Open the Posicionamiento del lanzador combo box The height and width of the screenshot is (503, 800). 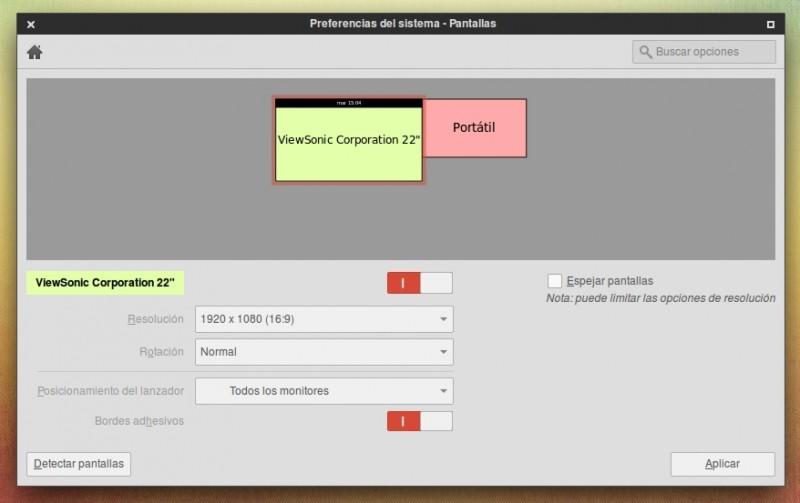click(x=323, y=391)
